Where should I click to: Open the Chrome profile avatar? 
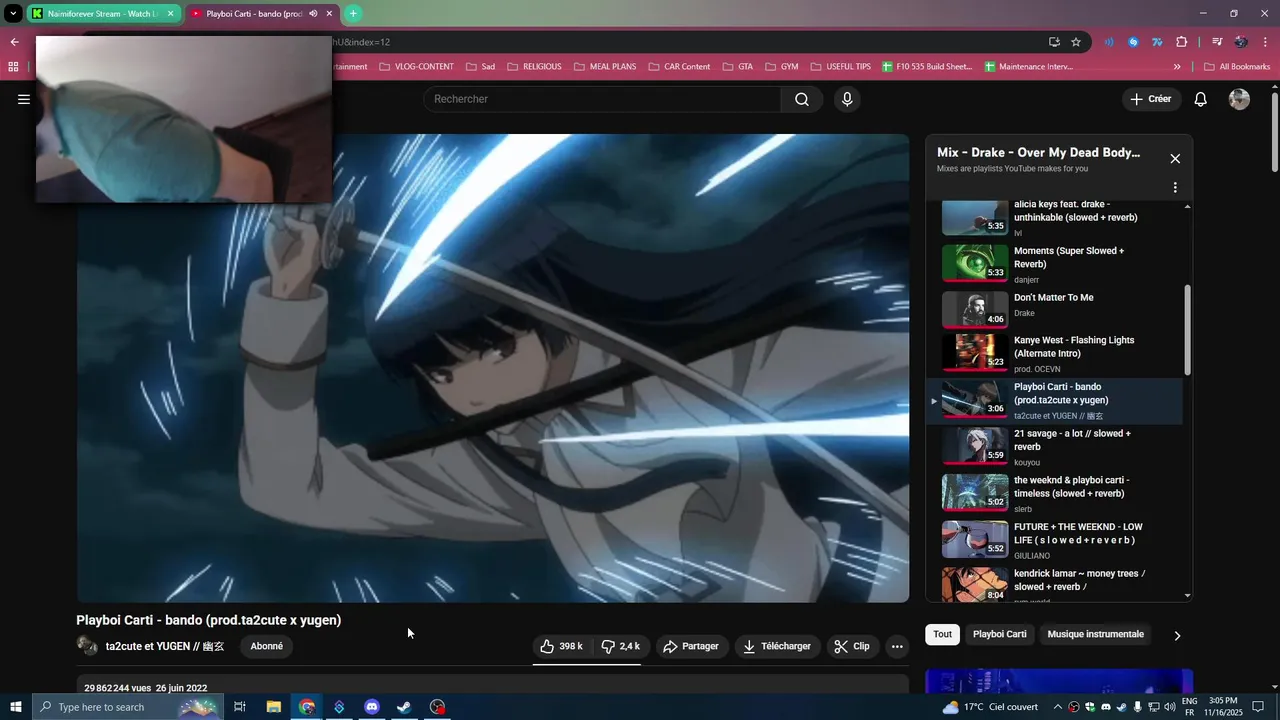point(1241,42)
